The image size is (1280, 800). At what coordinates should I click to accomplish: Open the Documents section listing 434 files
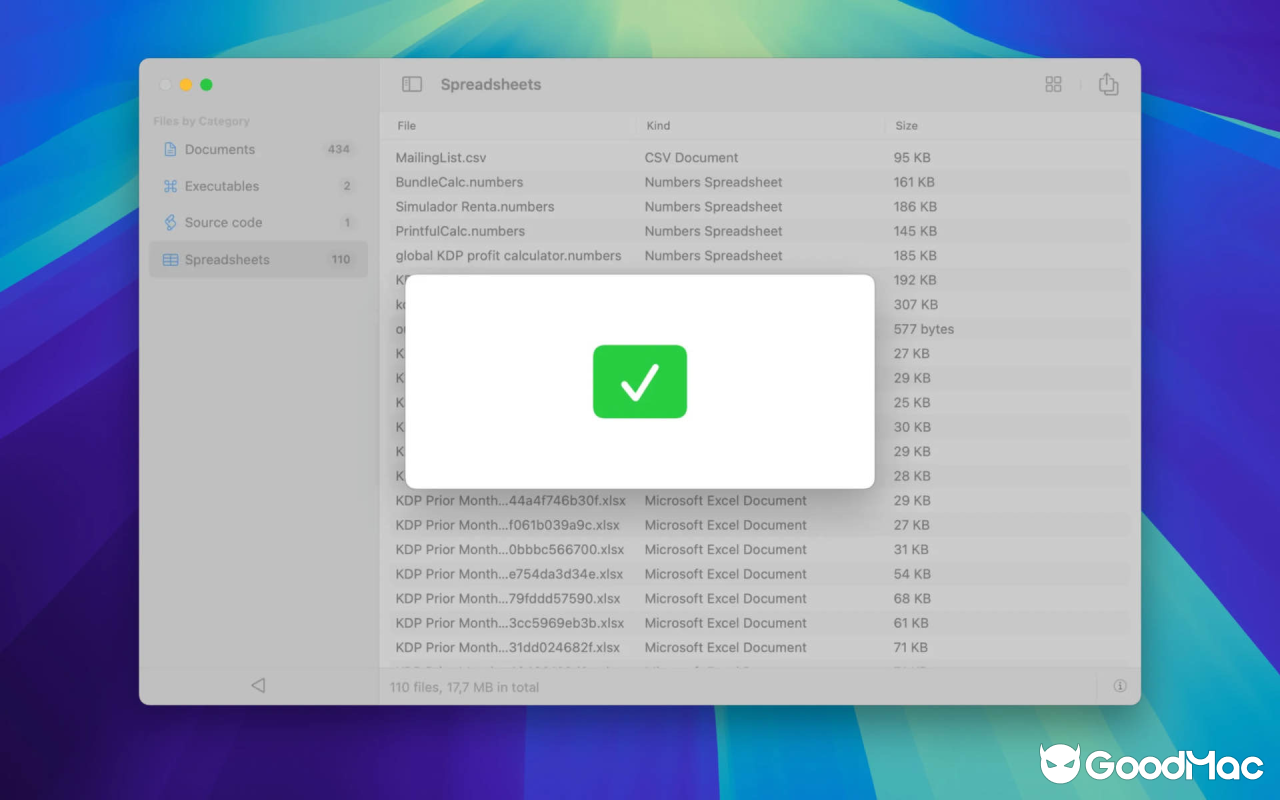point(220,149)
